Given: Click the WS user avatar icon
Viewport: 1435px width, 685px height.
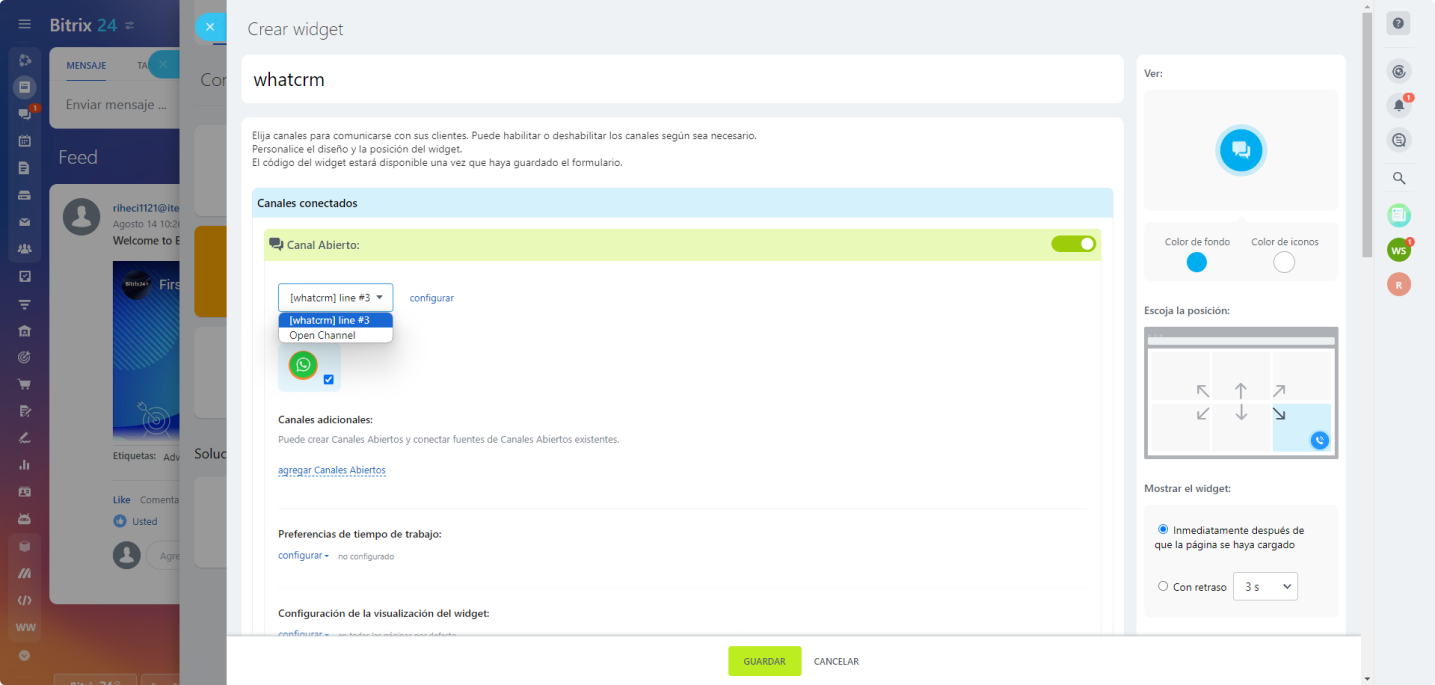Looking at the screenshot, I should pos(1398,250).
